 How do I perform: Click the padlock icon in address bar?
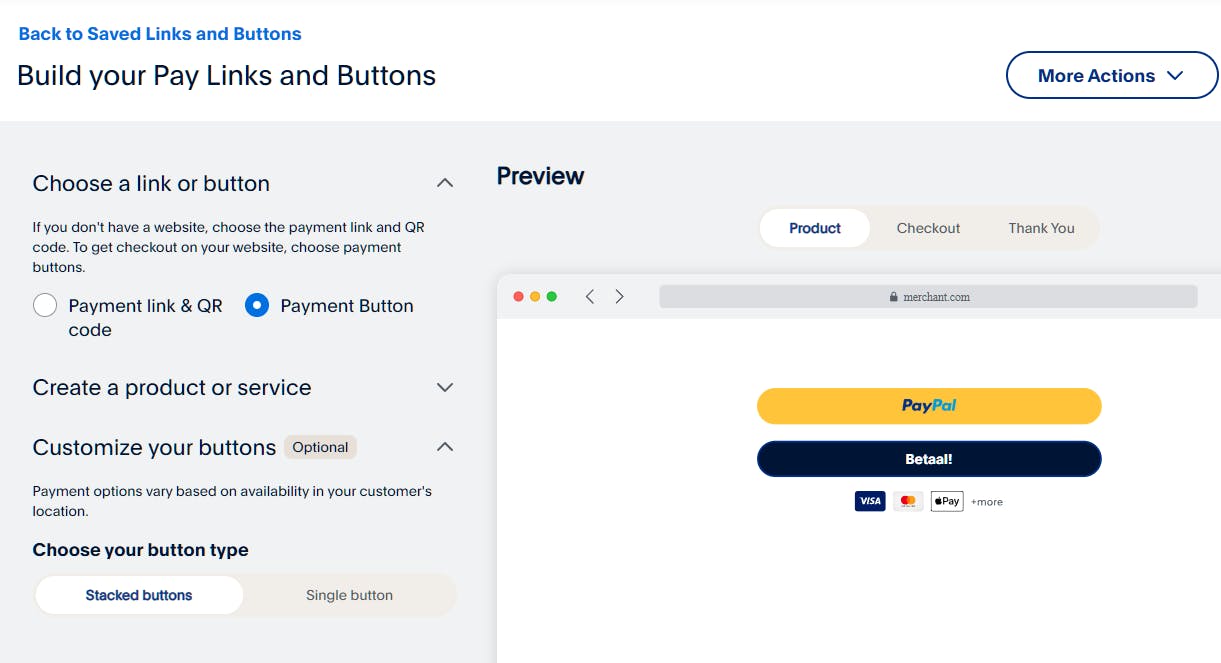pos(894,297)
